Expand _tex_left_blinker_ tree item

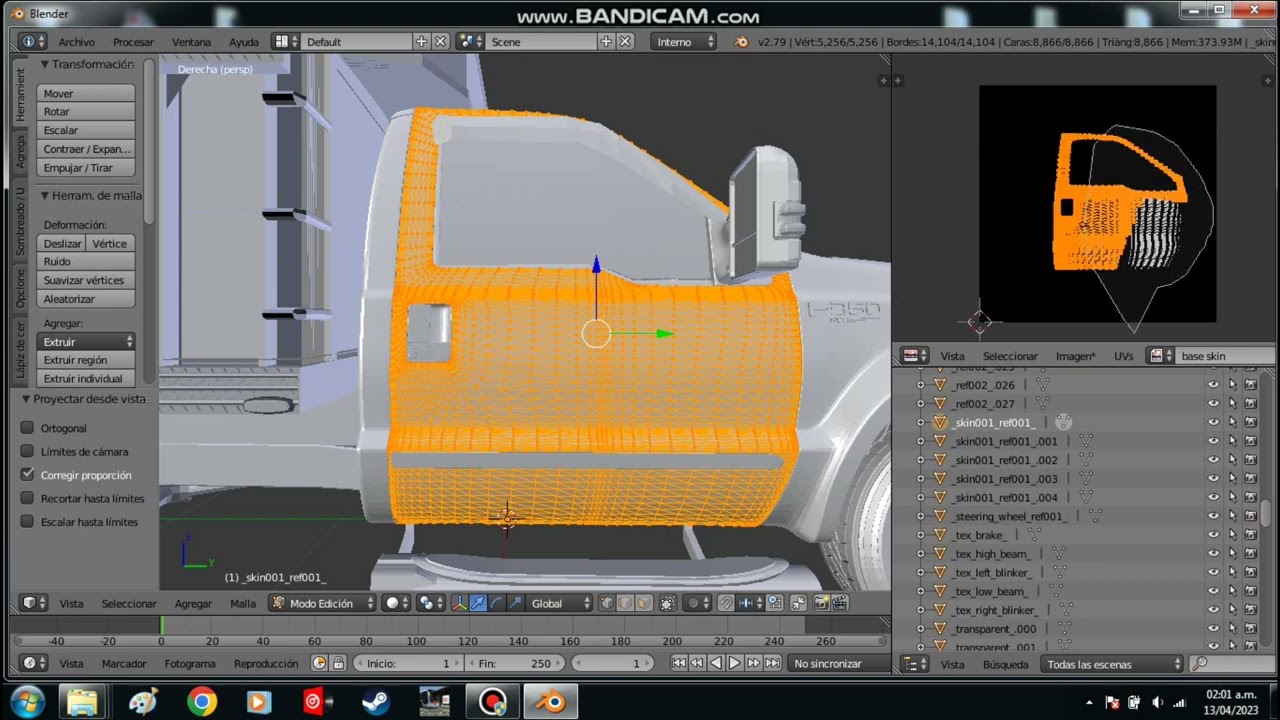click(920, 572)
